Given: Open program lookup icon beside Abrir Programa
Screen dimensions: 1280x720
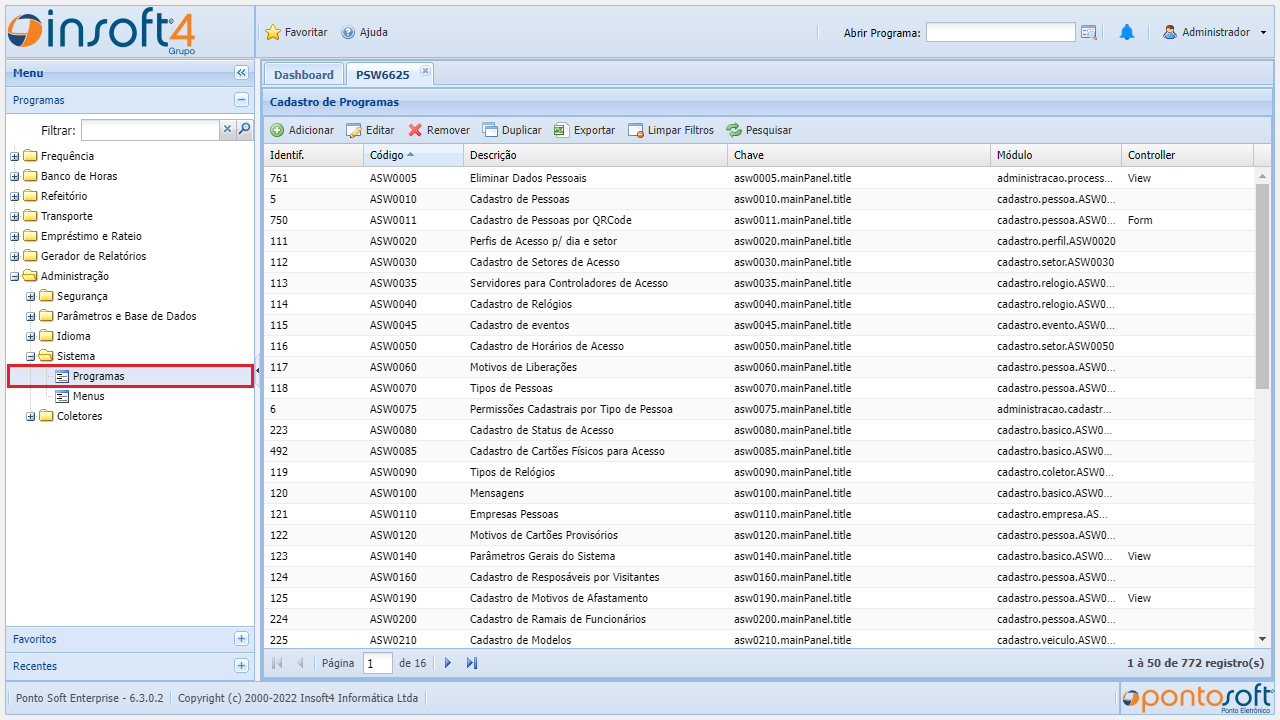Looking at the screenshot, I should 1089,33.
